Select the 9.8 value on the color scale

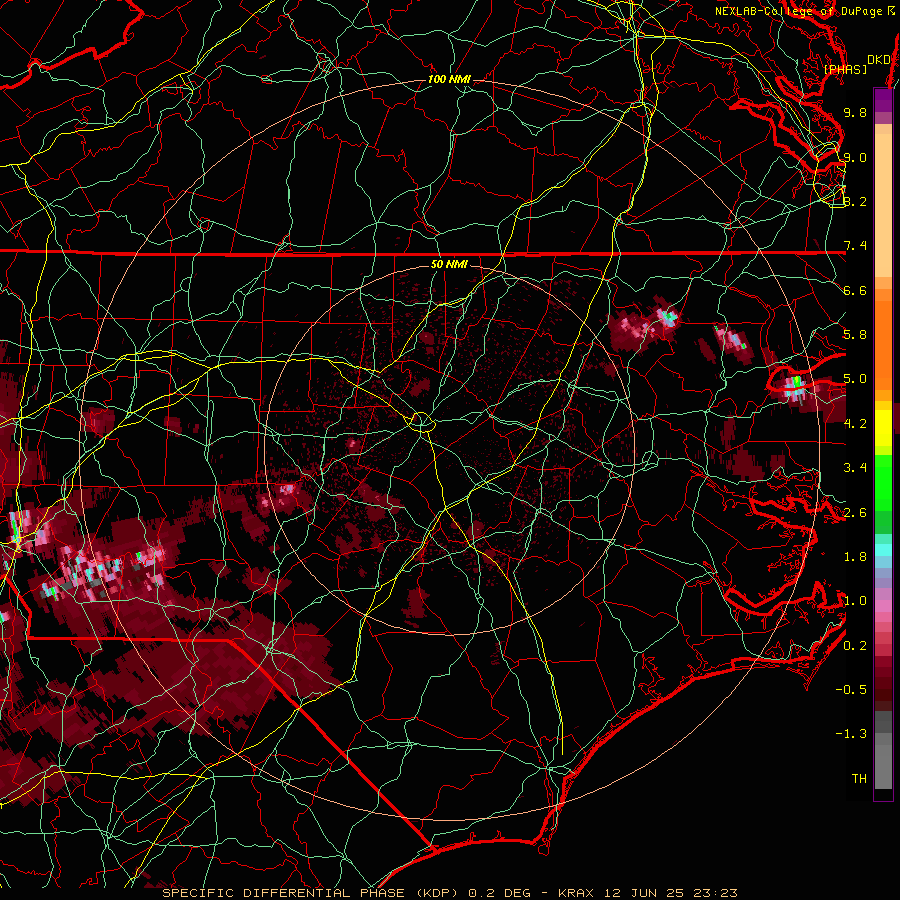(x=855, y=112)
